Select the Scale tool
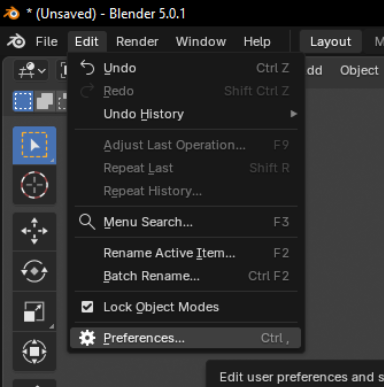The width and height of the screenshot is (384, 387). tap(34, 311)
